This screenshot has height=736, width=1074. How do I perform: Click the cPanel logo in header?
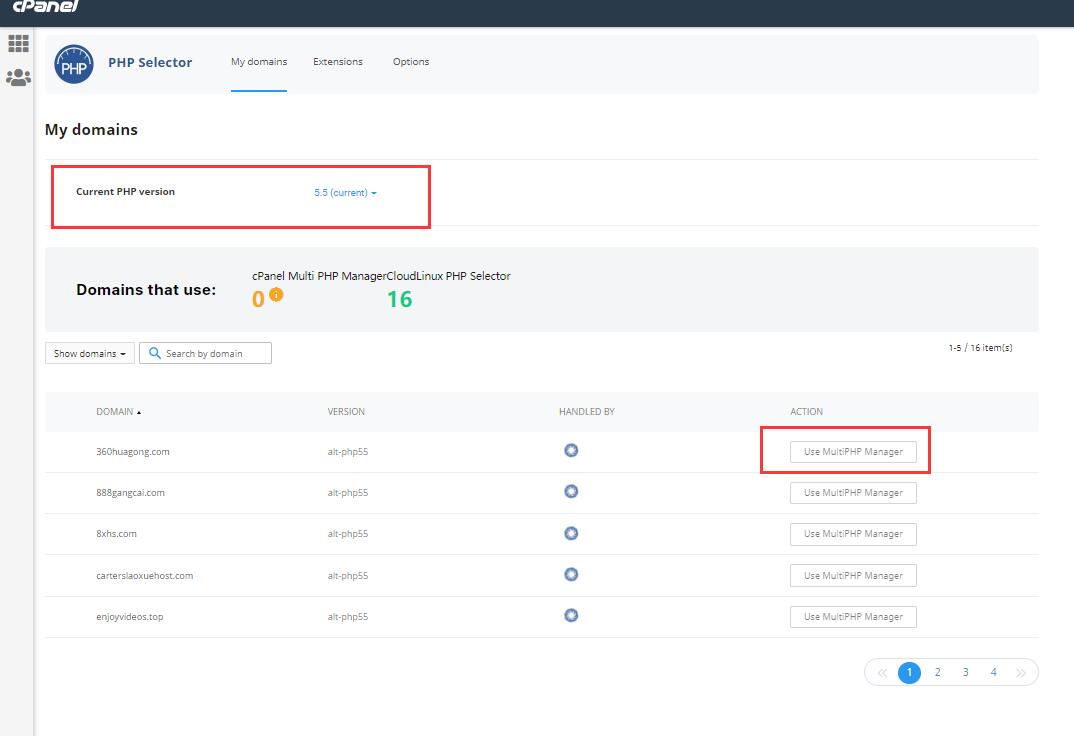click(45, 7)
